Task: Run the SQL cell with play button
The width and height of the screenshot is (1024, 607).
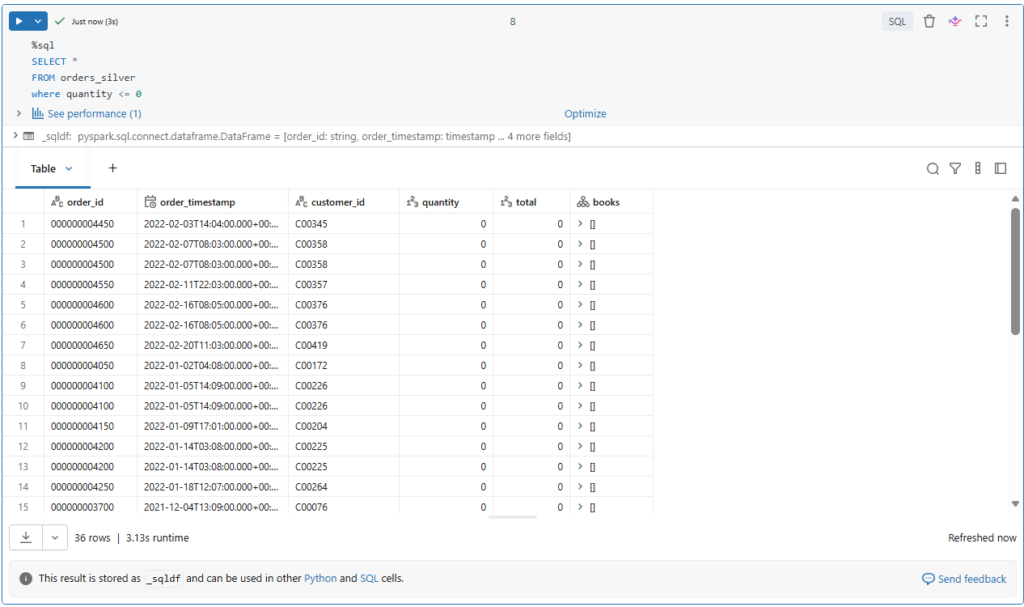Action: 19,21
